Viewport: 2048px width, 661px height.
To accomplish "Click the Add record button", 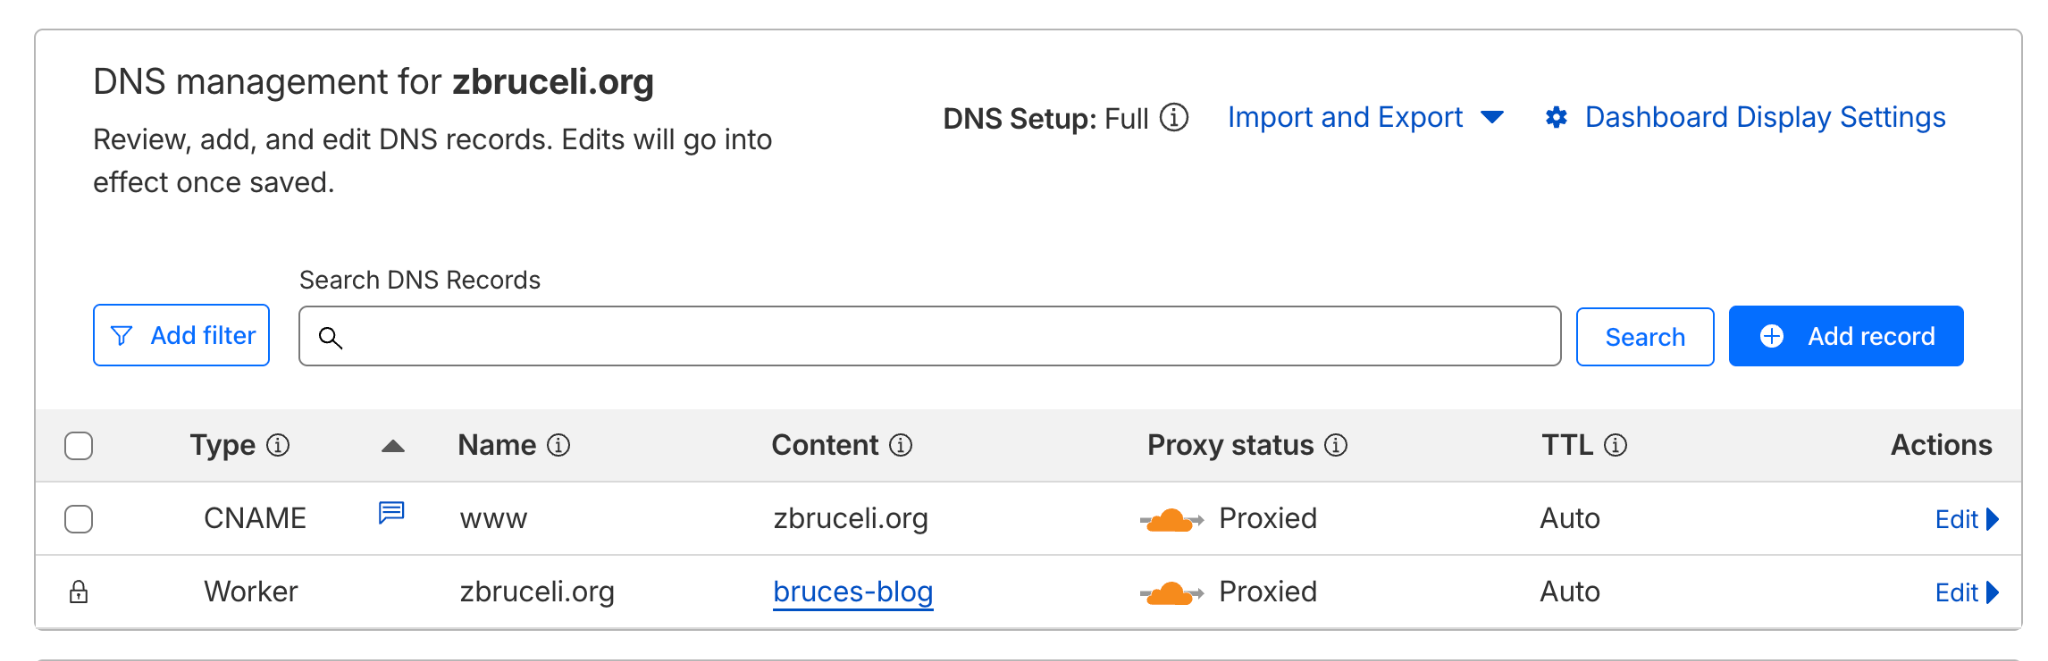I will pyautogui.click(x=1846, y=336).
